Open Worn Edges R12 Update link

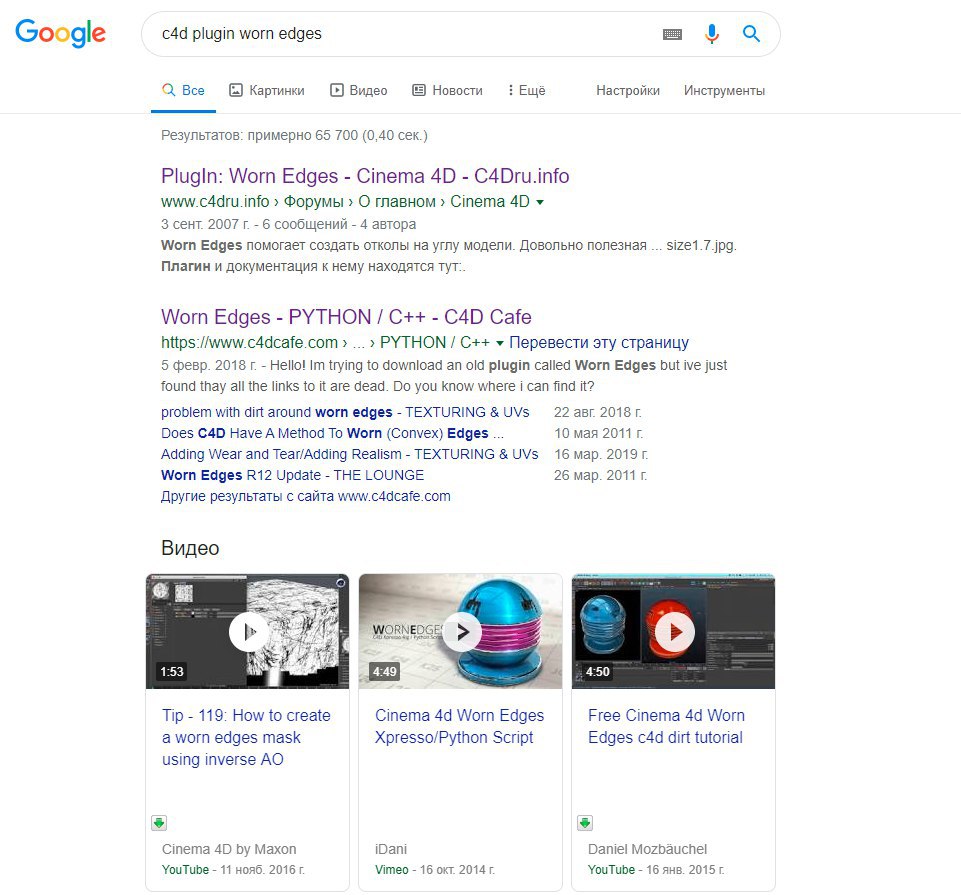[292, 475]
